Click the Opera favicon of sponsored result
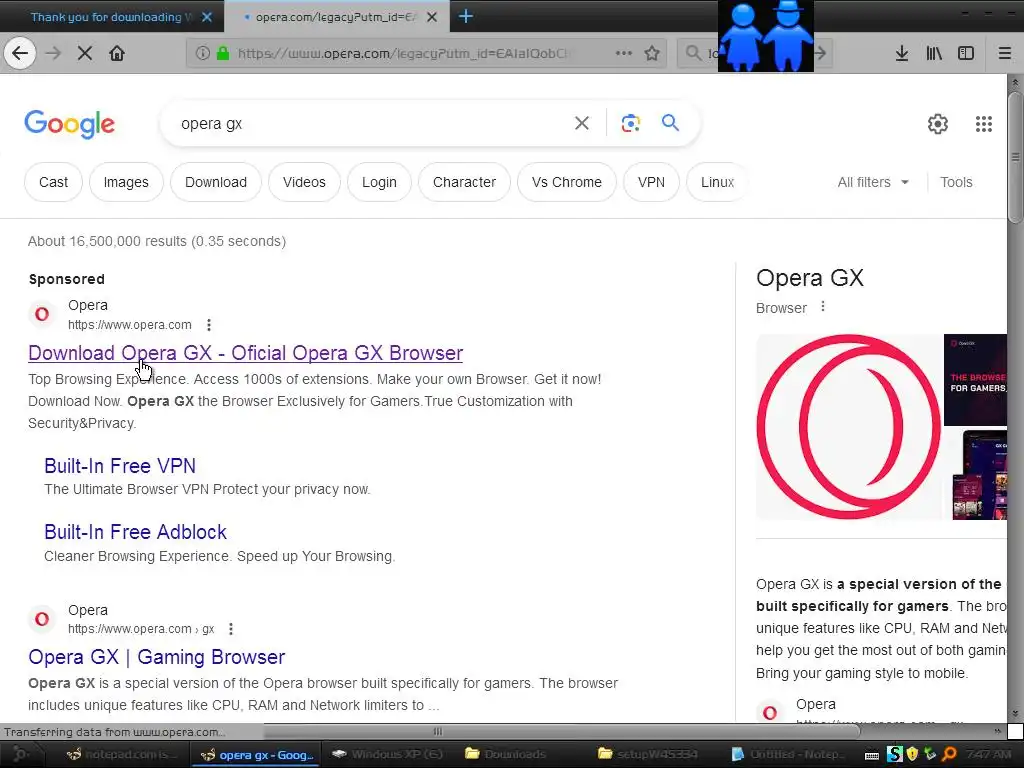Image resolution: width=1024 pixels, height=768 pixels. [x=42, y=314]
